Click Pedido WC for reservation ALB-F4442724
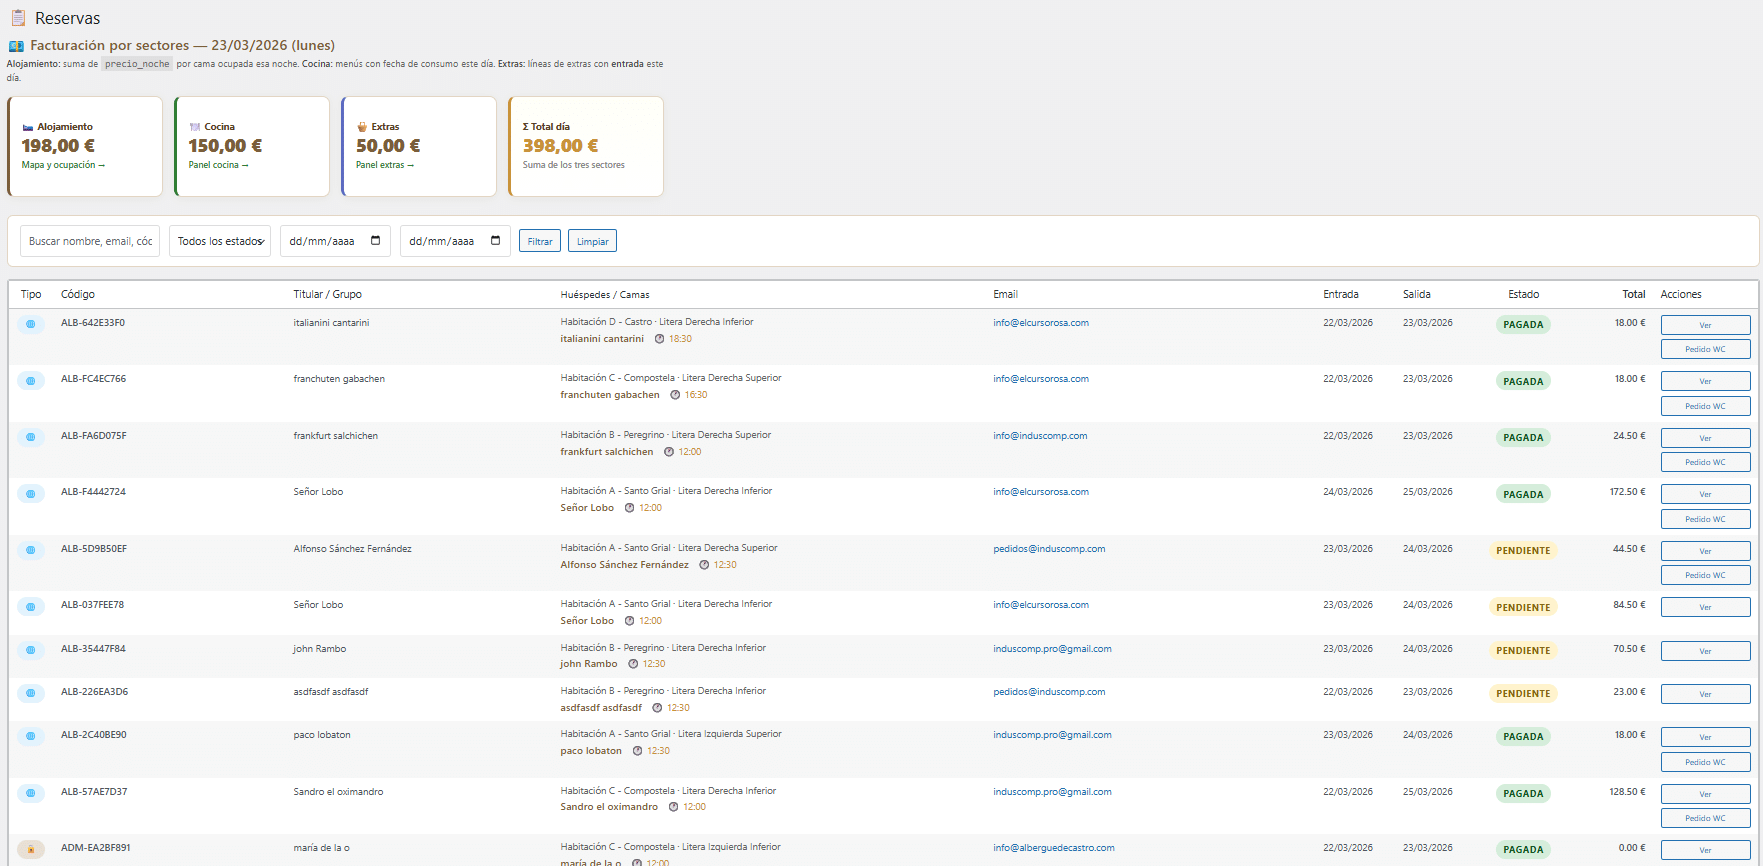This screenshot has width=1763, height=866. (x=1706, y=519)
